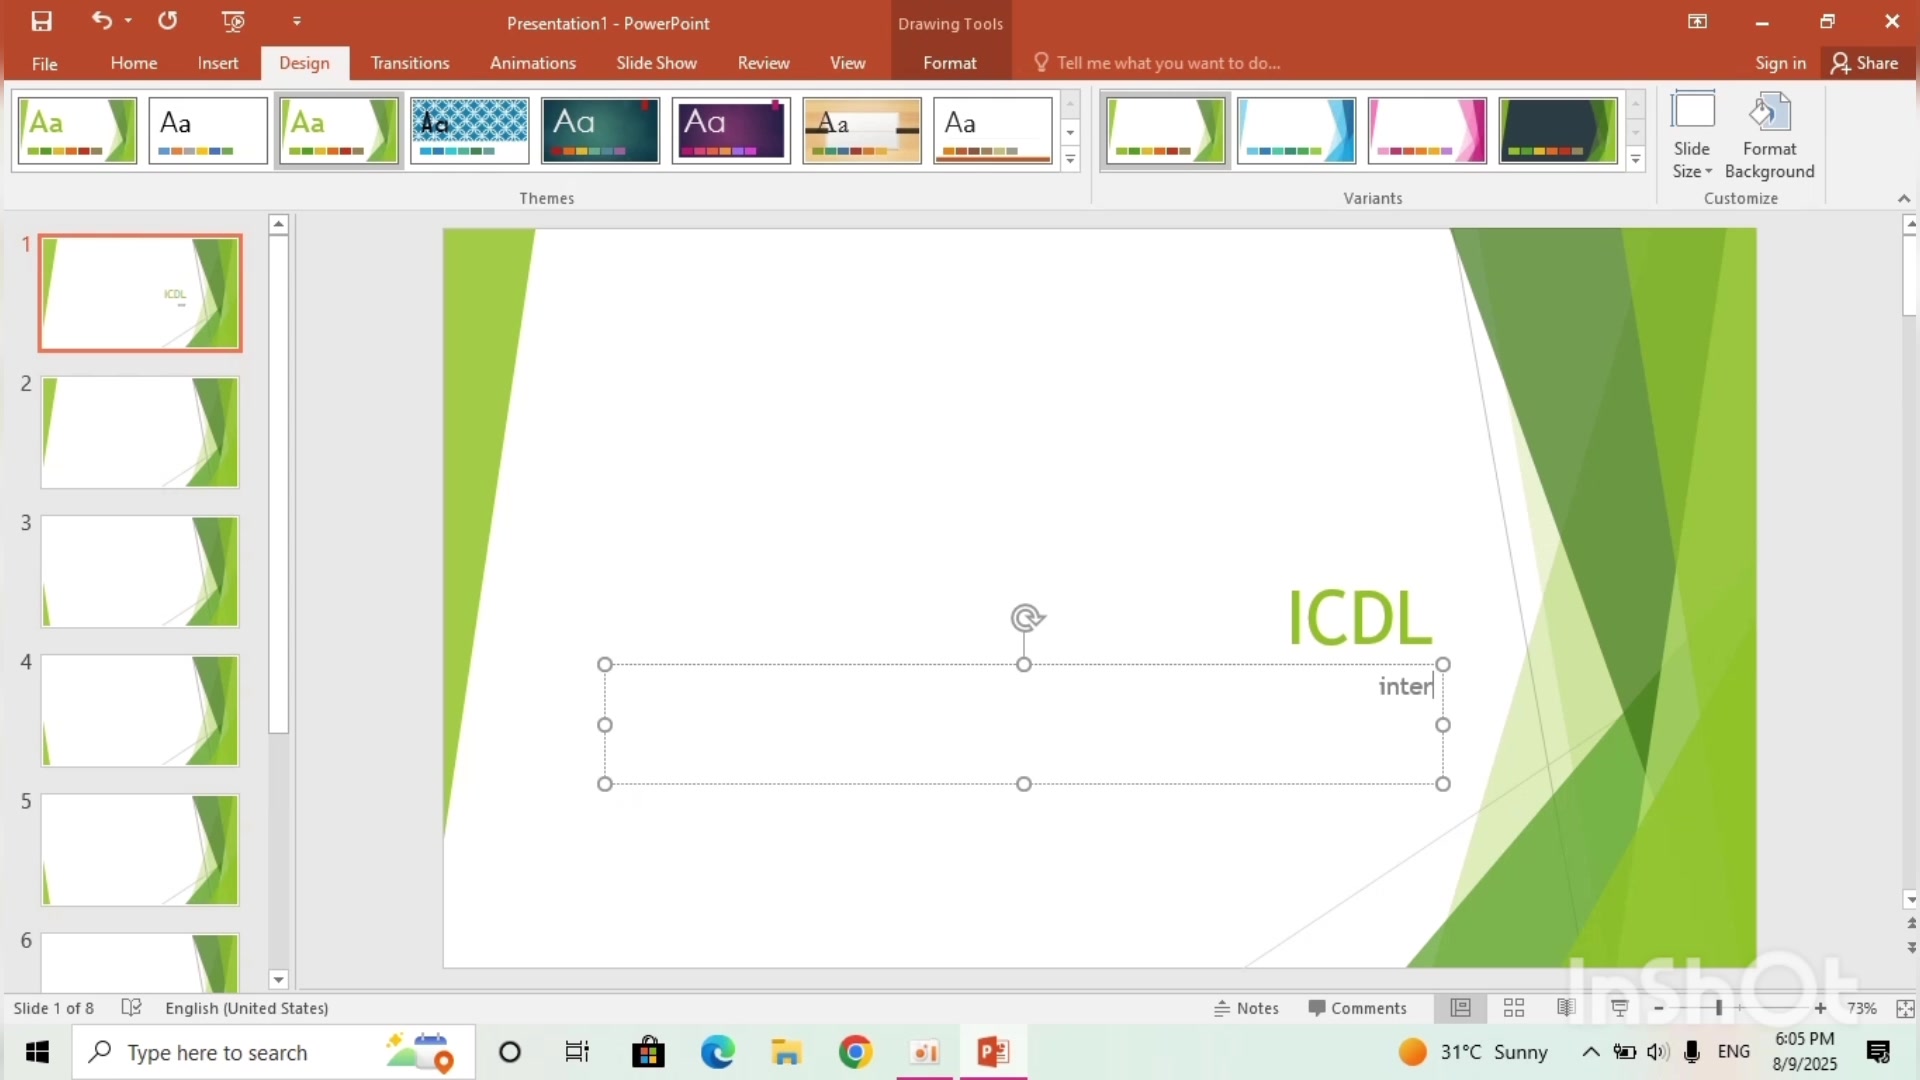Switch to Slide Sorter view icon
Image resolution: width=1920 pixels, height=1080 pixels.
pyautogui.click(x=1514, y=1008)
